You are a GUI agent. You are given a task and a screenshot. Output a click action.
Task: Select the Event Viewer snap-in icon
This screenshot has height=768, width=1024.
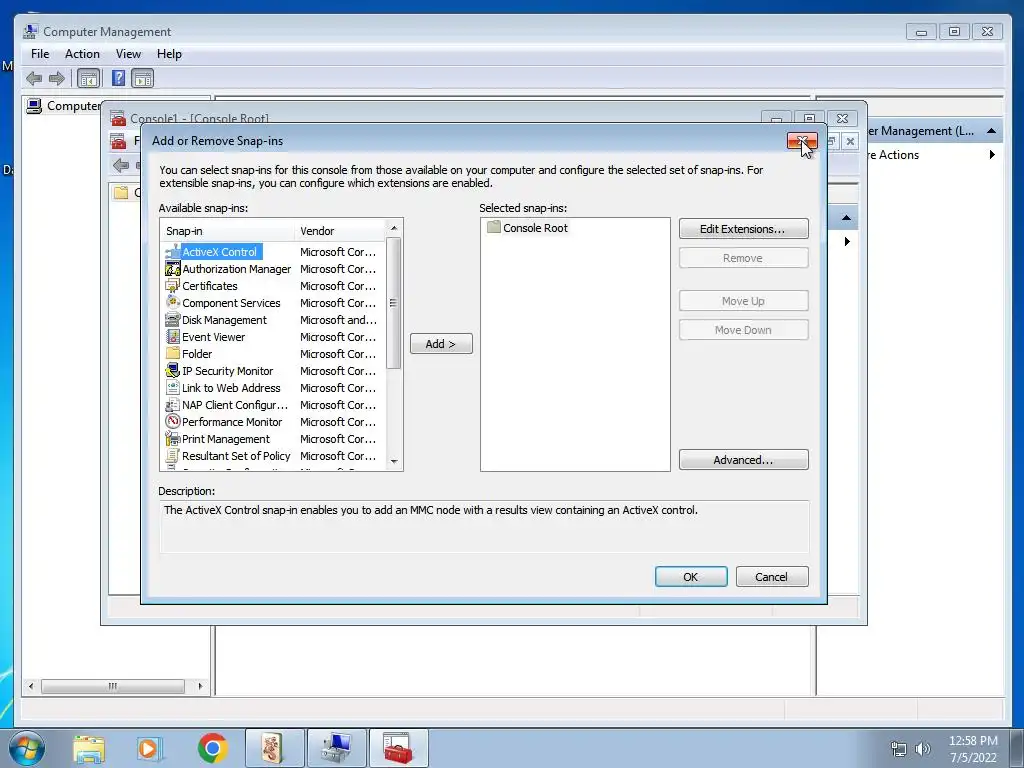point(172,337)
